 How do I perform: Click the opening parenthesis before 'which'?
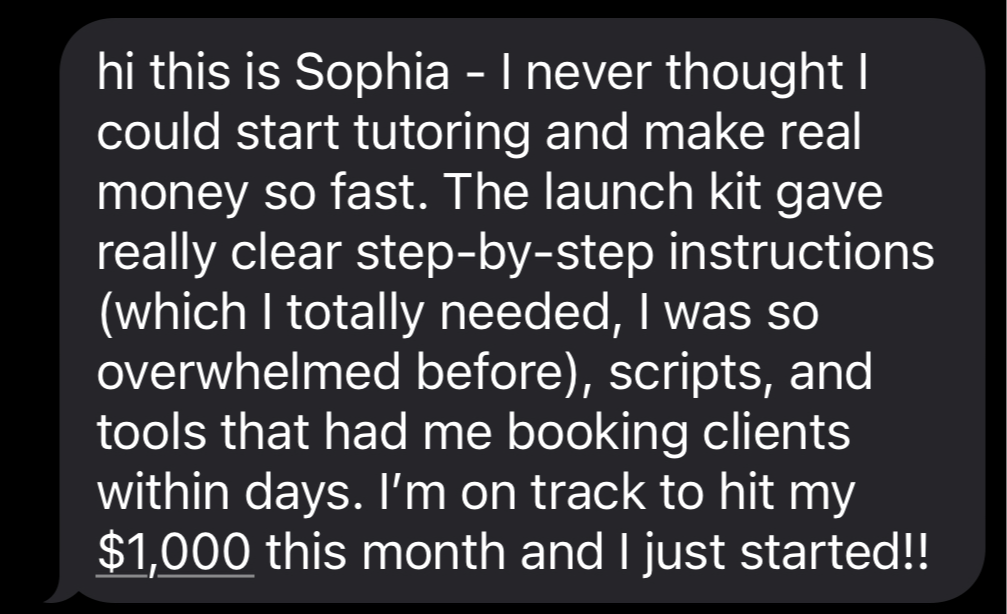pos(105,314)
